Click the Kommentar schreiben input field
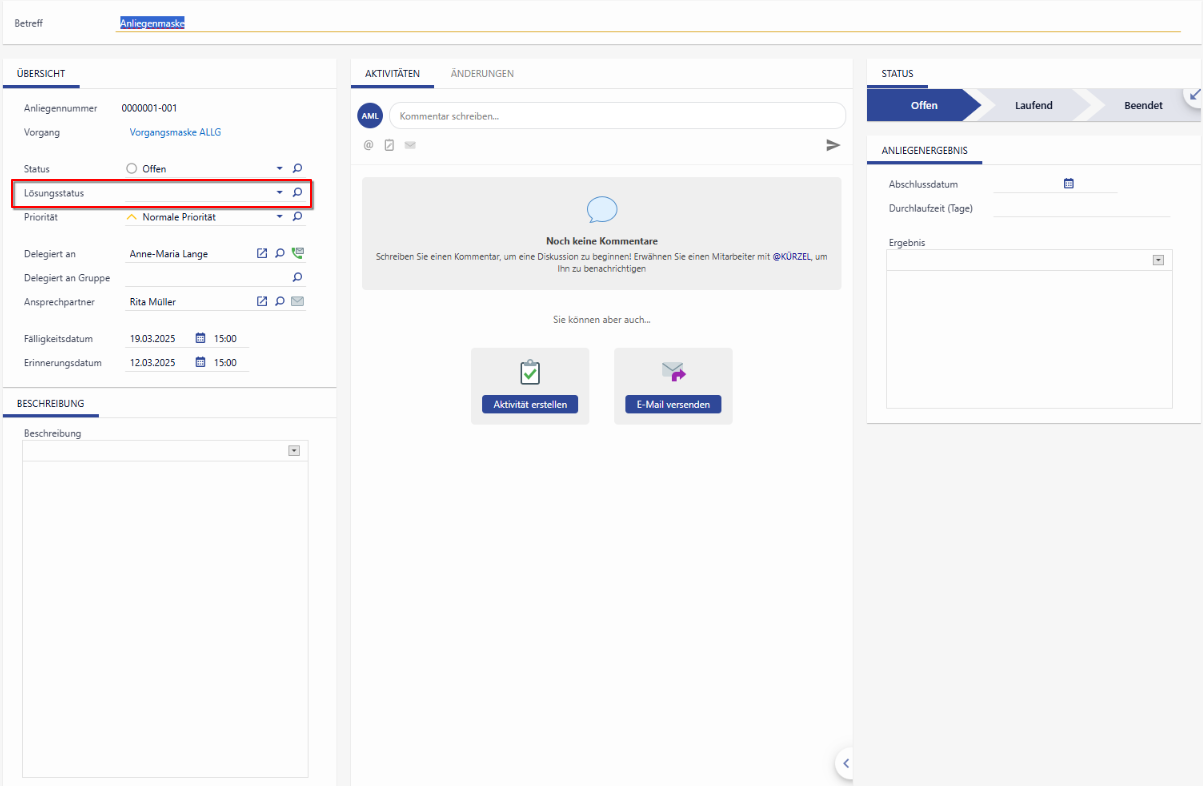The image size is (1203, 786). [x=615, y=116]
